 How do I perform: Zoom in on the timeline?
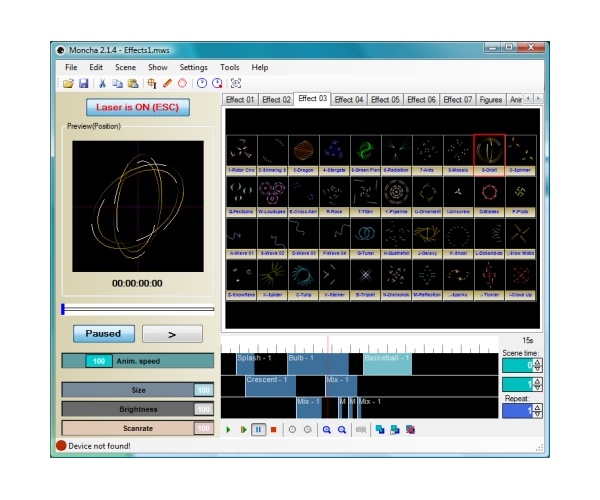326,430
